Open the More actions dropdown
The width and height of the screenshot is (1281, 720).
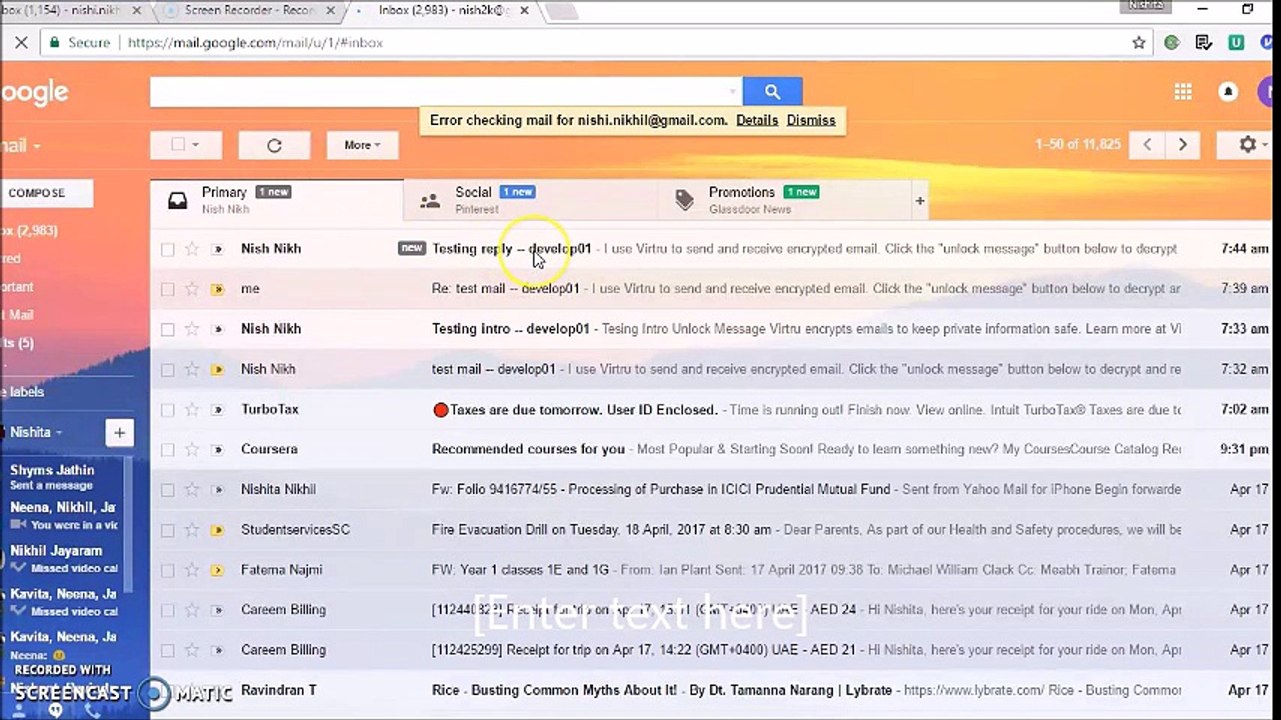362,145
